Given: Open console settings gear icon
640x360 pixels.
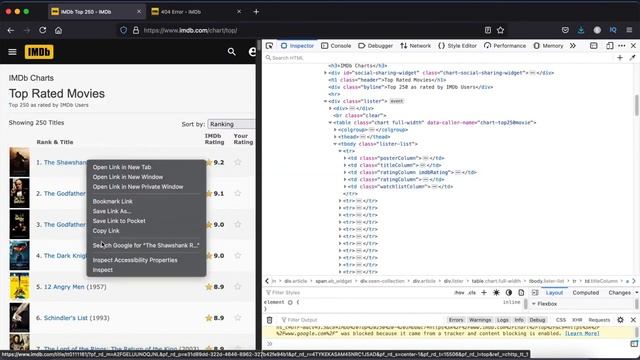Looking at the screenshot, I should click(x=620, y=320).
